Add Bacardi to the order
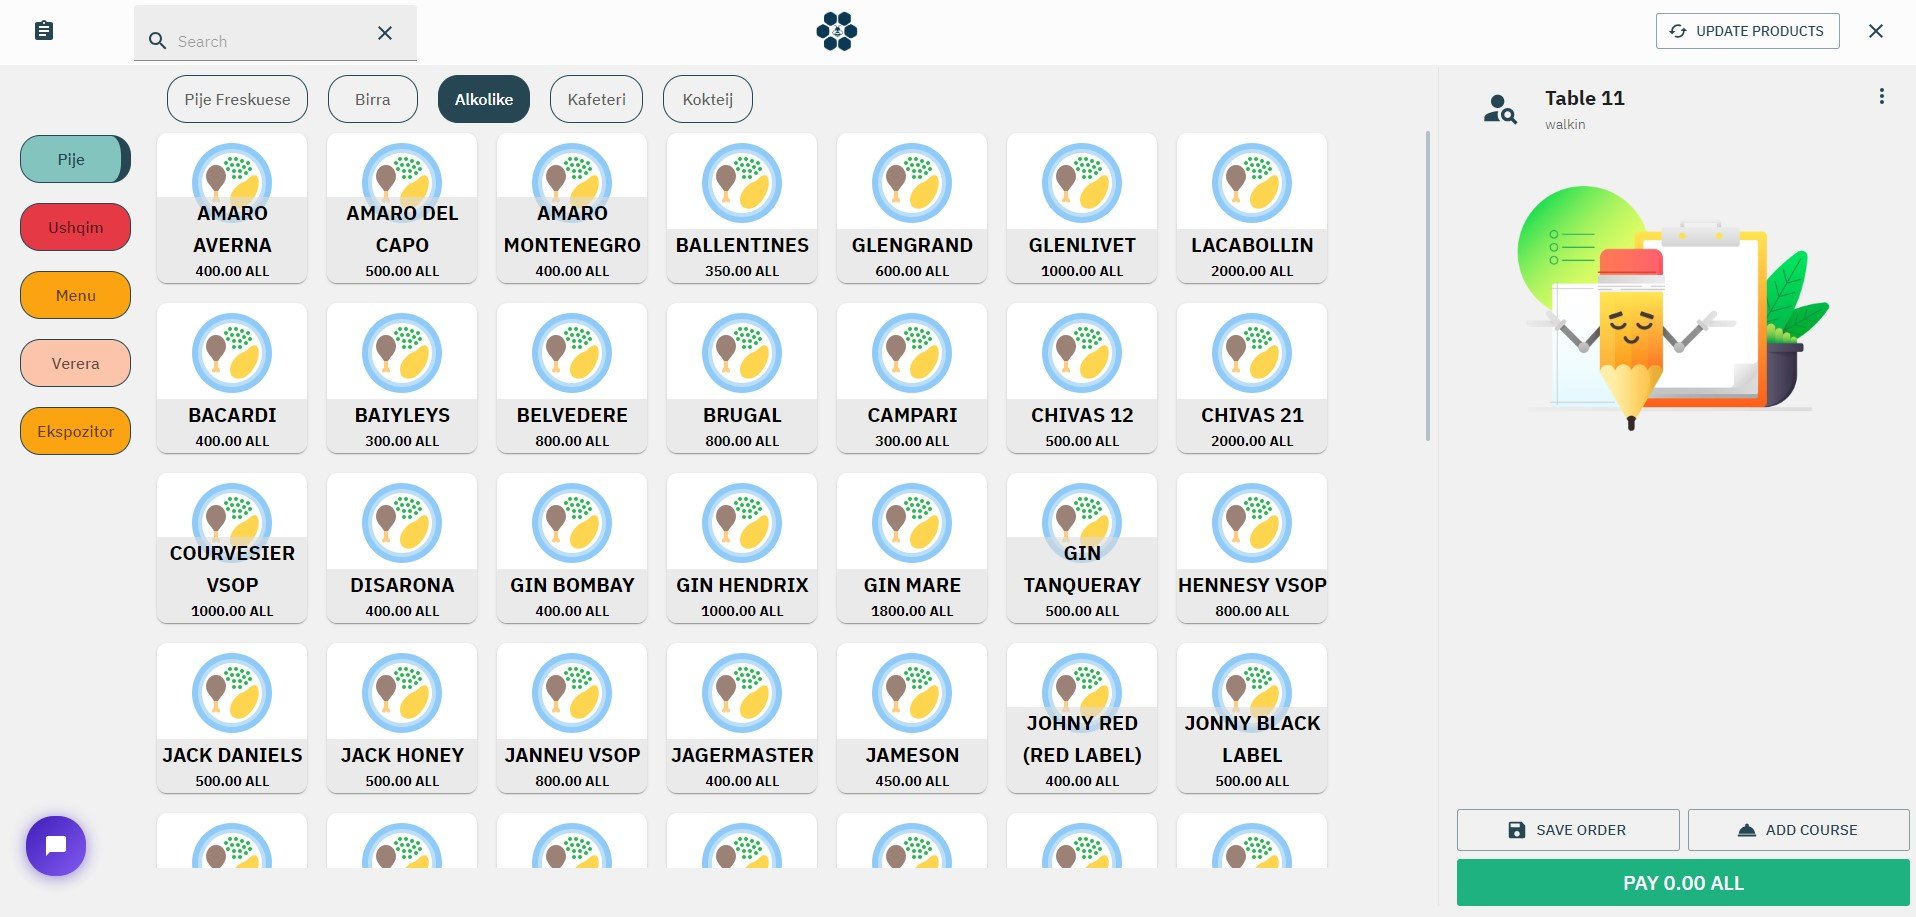This screenshot has height=917, width=1916. point(232,378)
